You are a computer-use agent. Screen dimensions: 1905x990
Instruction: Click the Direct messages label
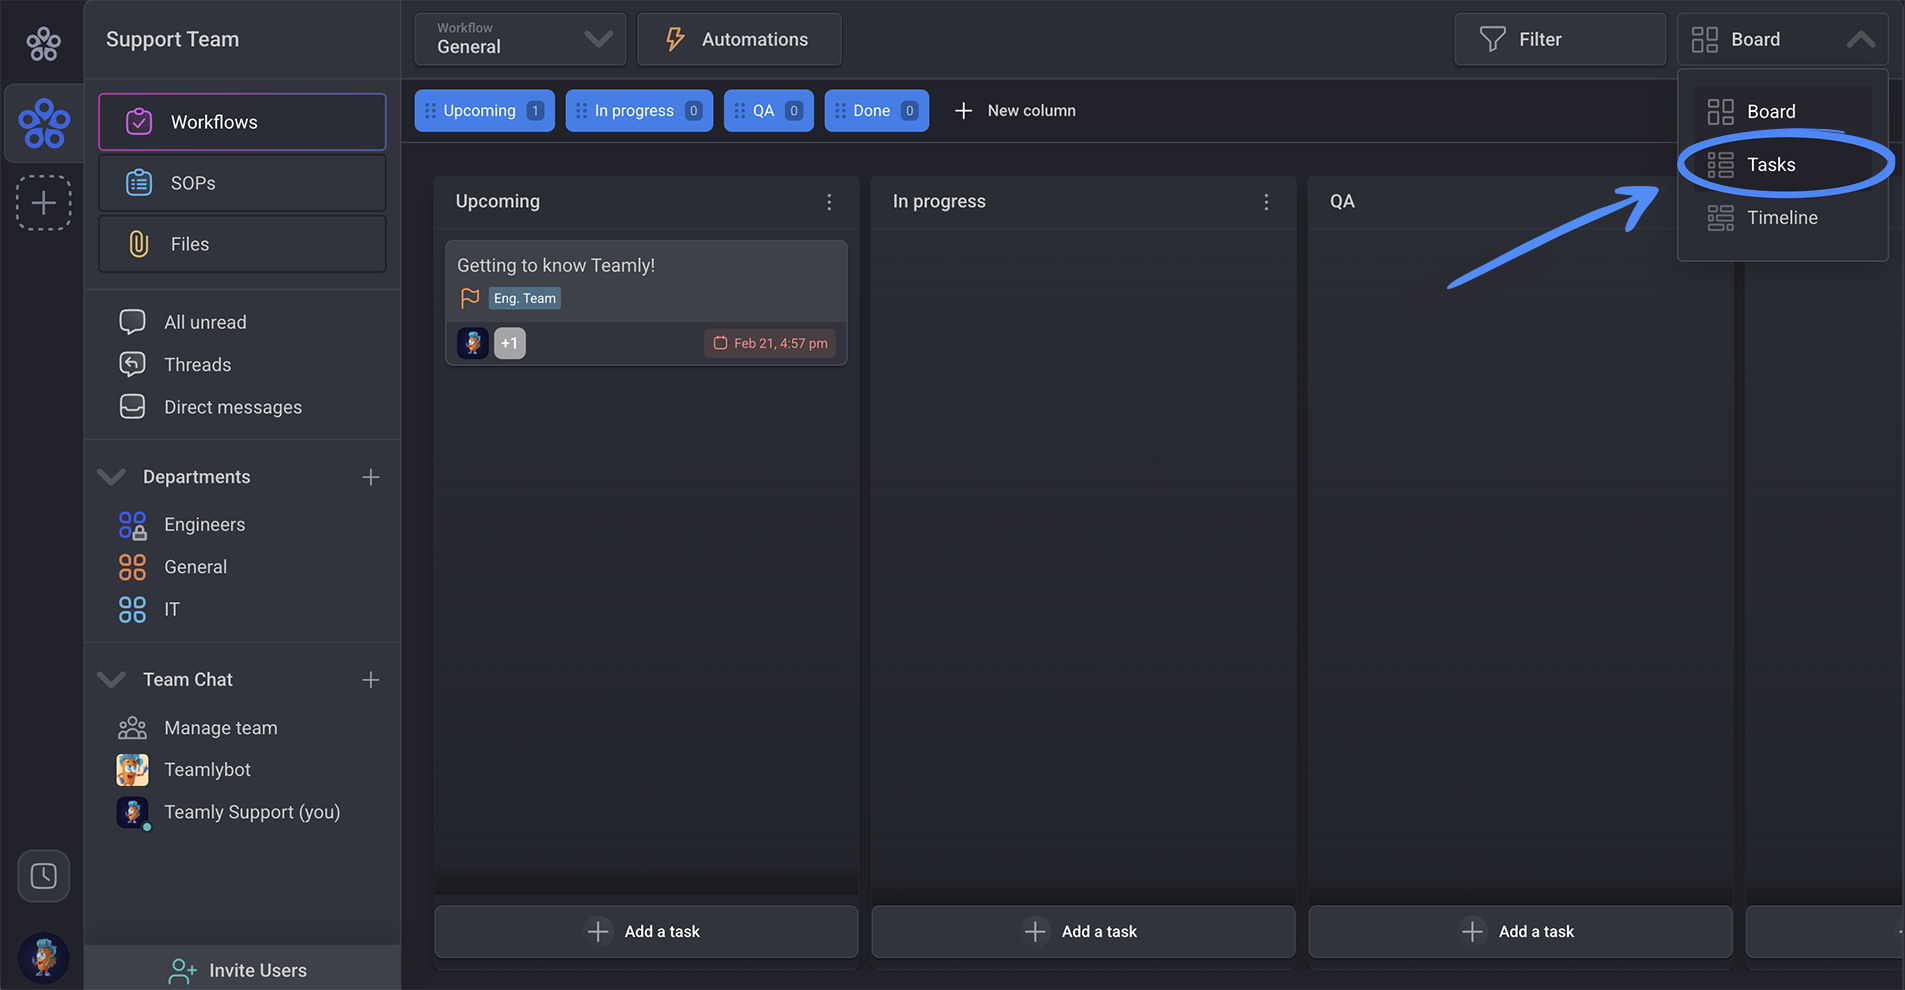[233, 407]
